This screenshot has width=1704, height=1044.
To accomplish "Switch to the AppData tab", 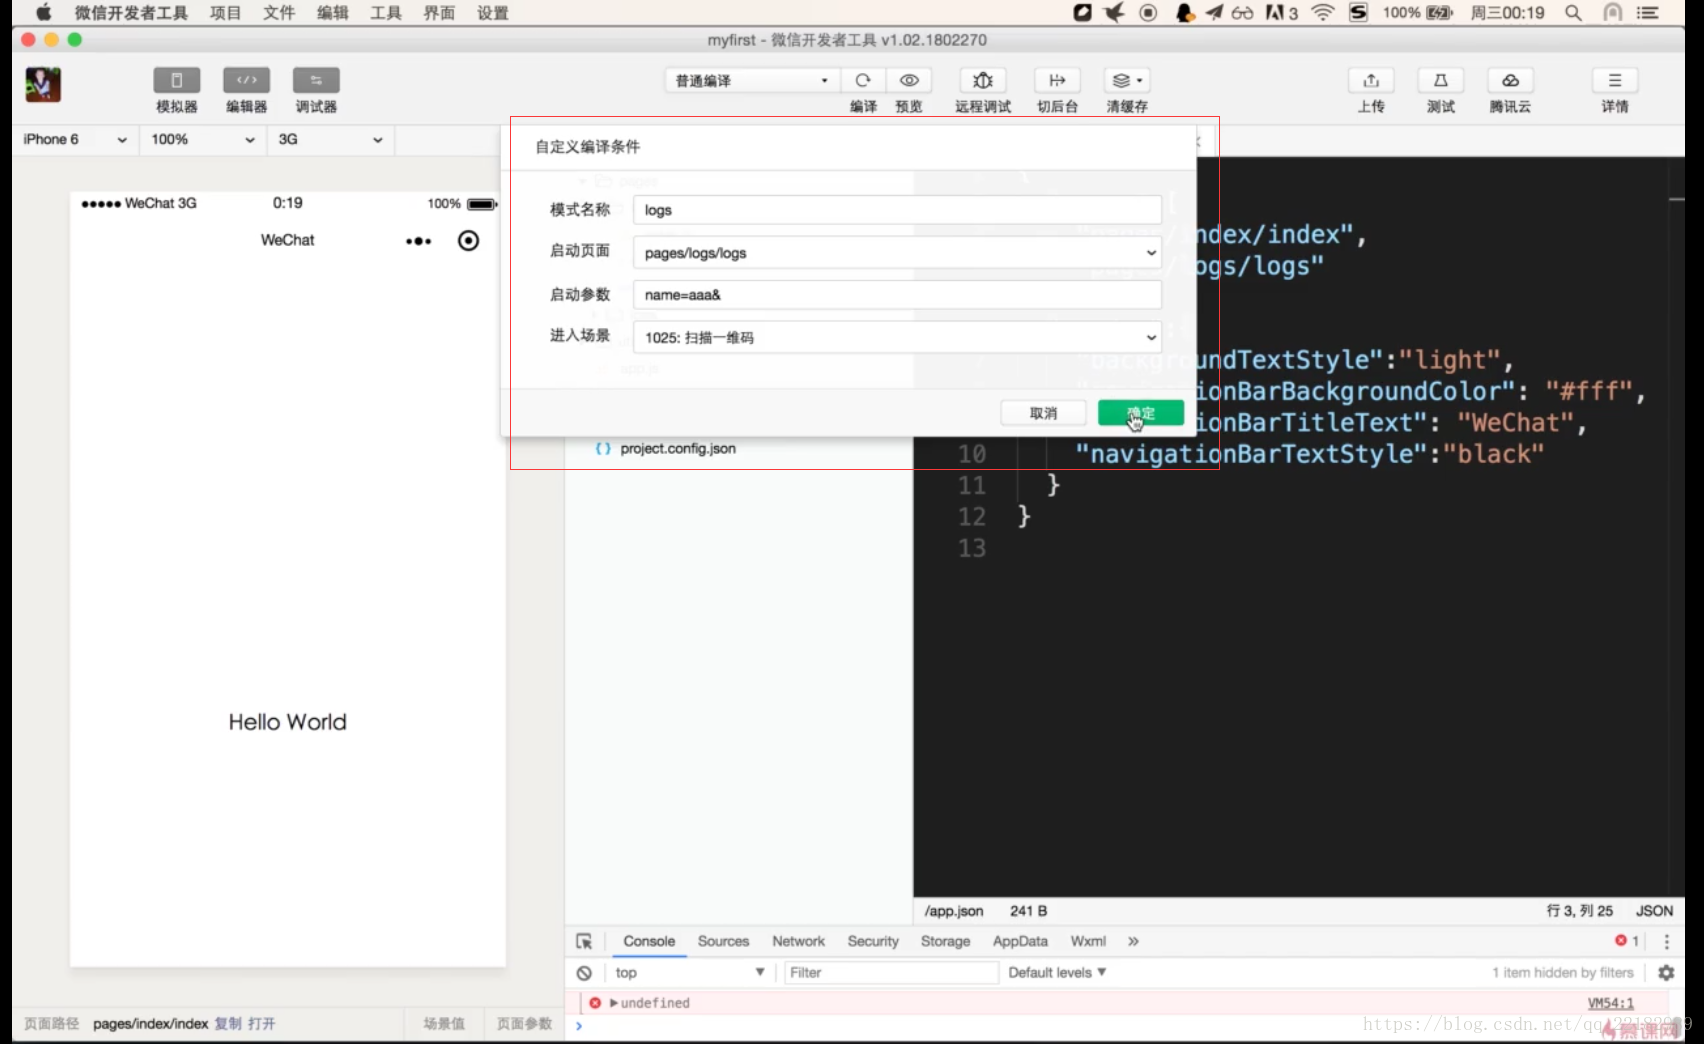I will pyautogui.click(x=1020, y=941).
